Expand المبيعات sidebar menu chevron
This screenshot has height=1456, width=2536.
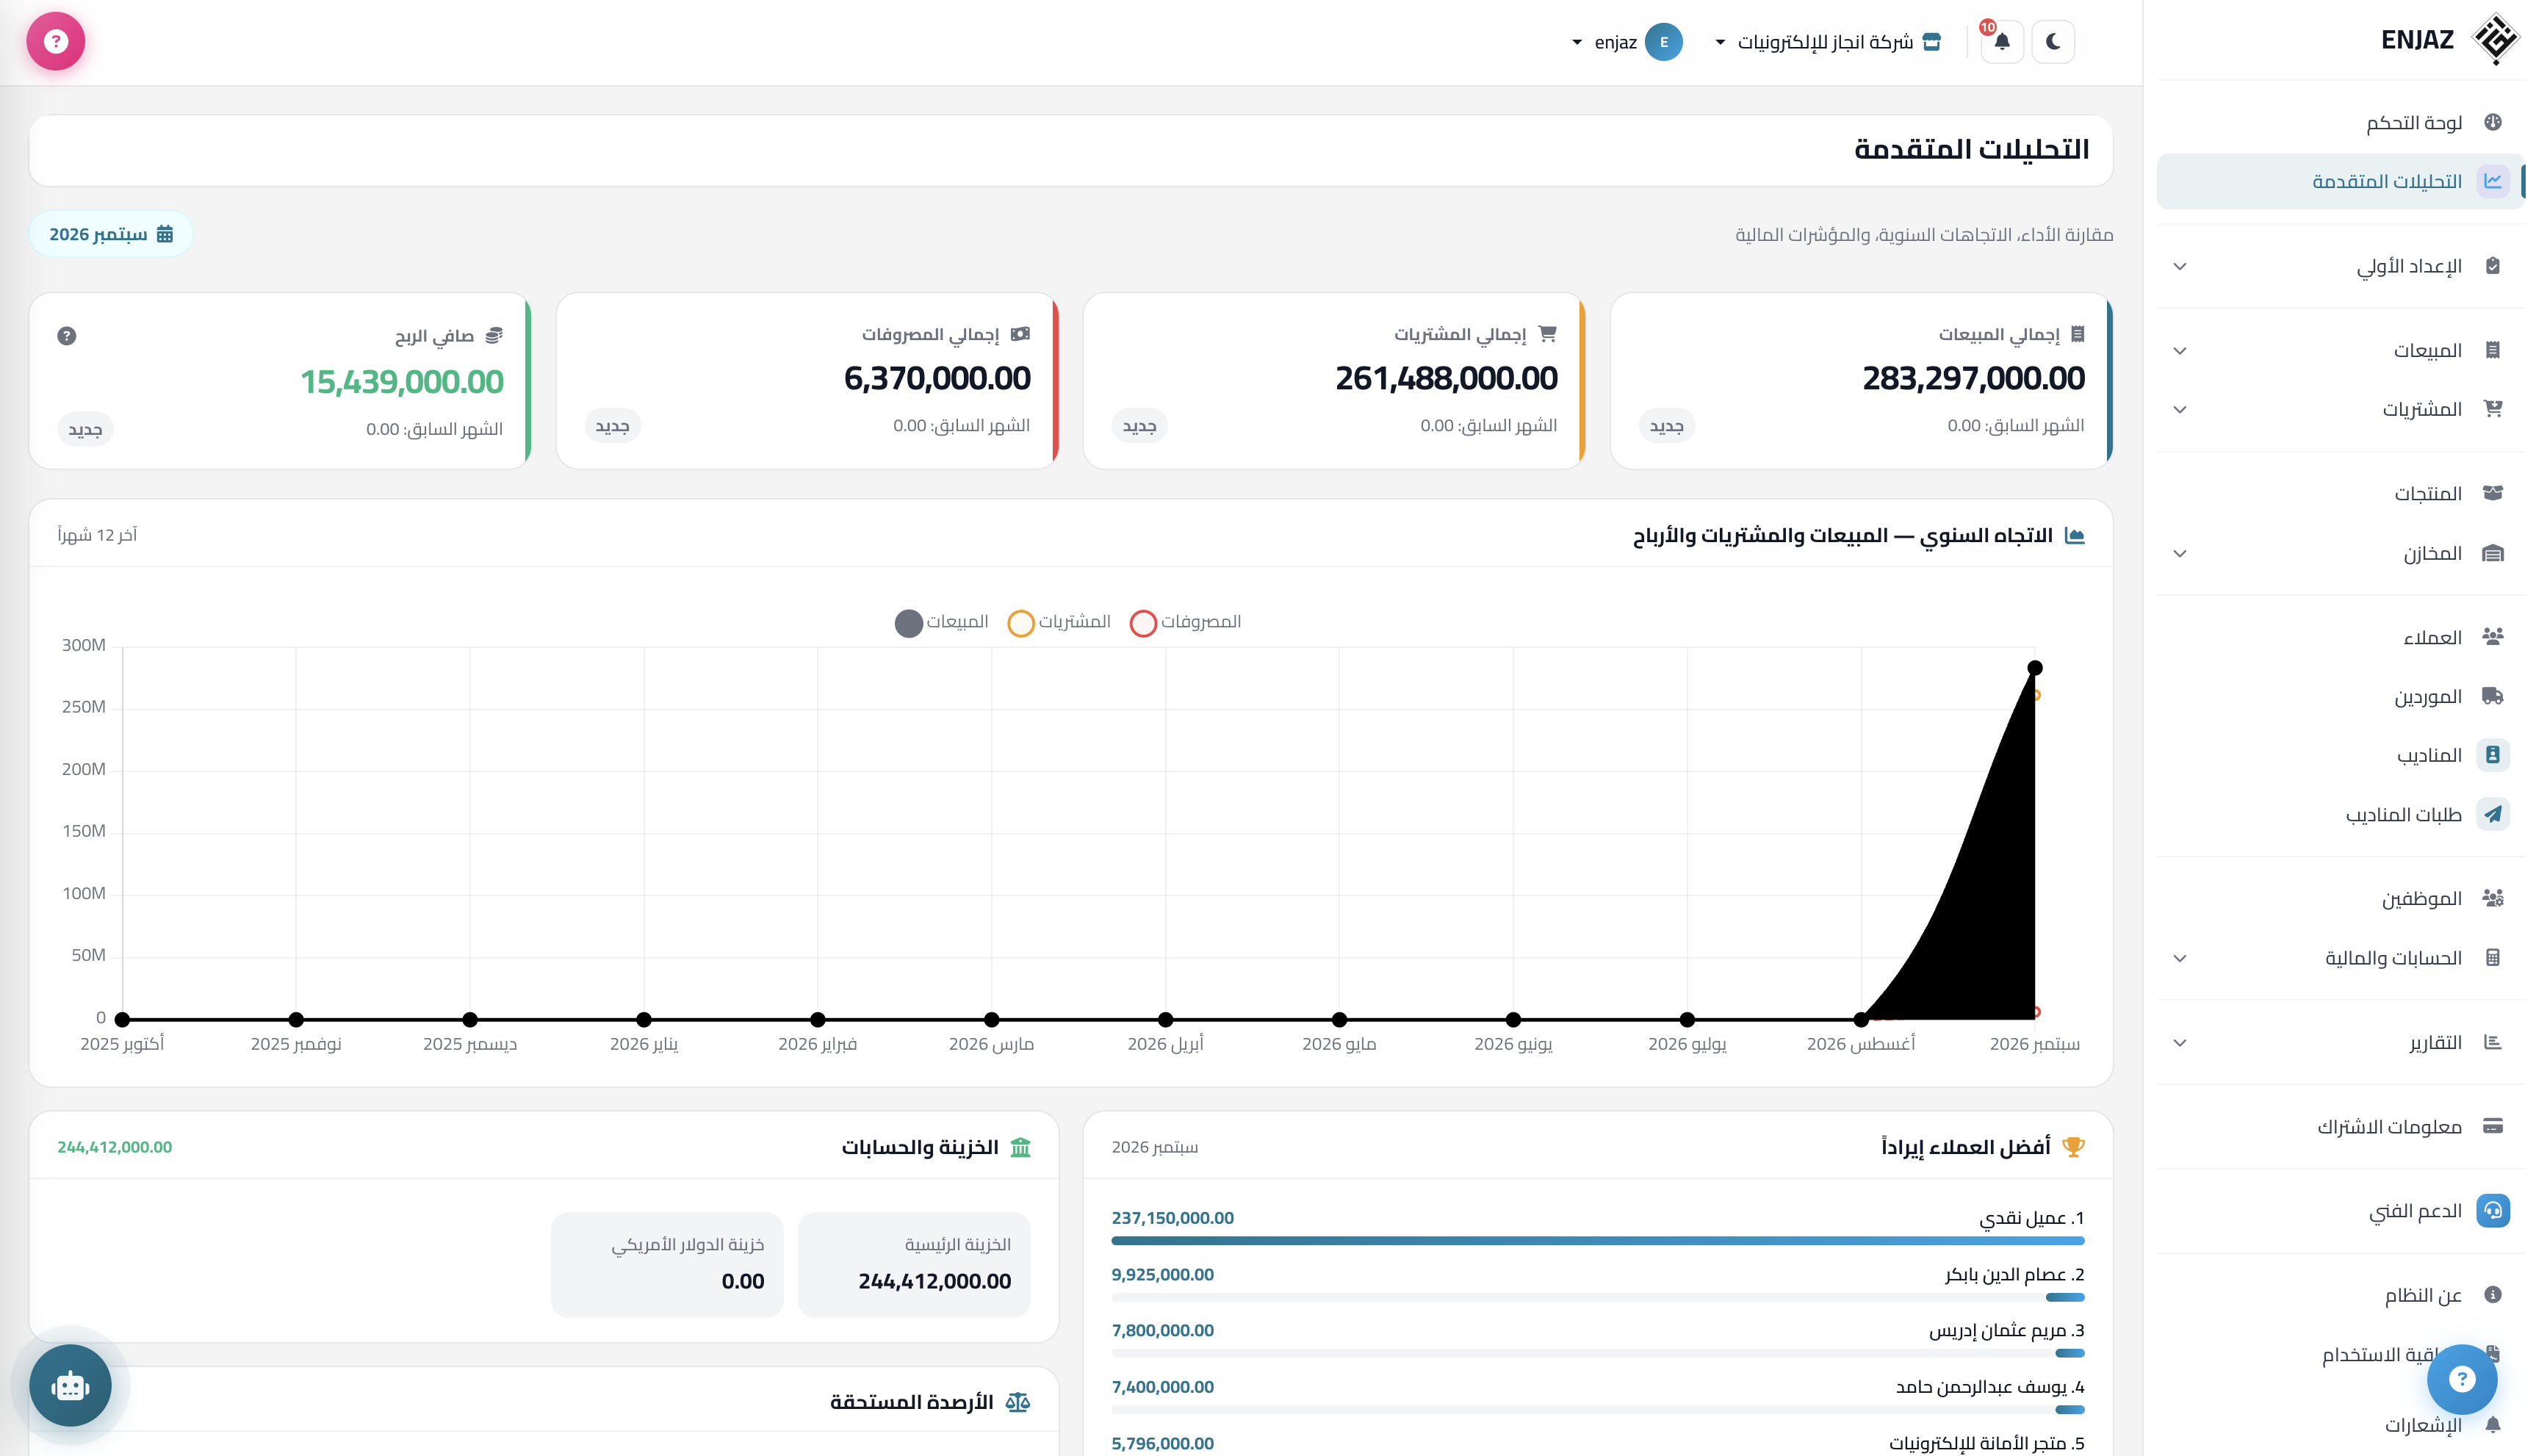[2180, 351]
